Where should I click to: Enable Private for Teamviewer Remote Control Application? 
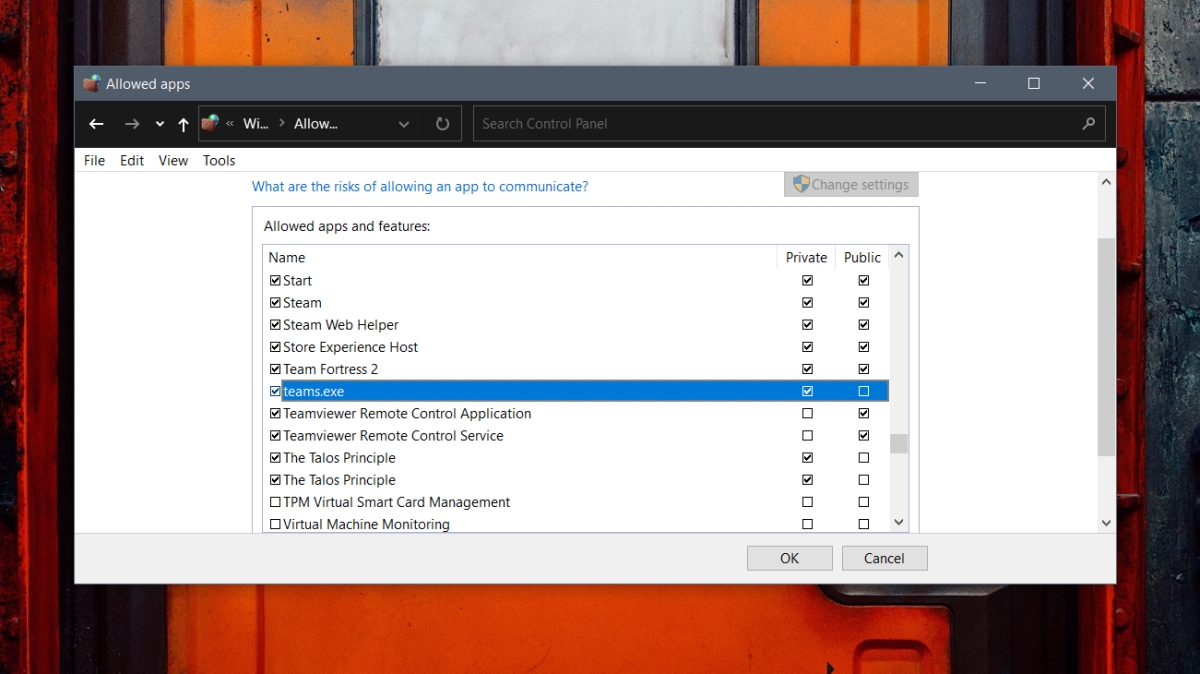(x=808, y=413)
